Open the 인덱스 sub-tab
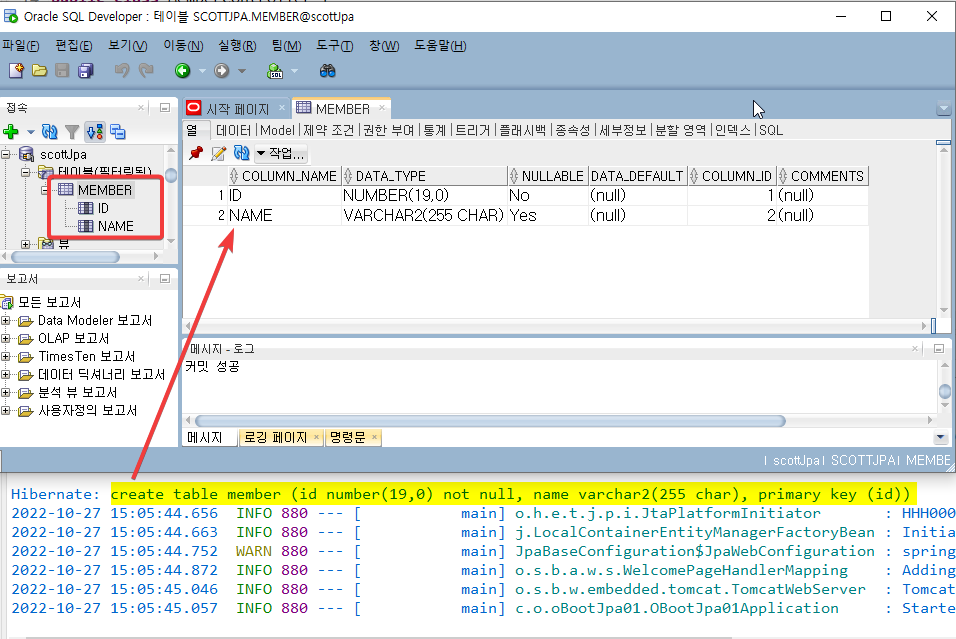 [x=732, y=130]
